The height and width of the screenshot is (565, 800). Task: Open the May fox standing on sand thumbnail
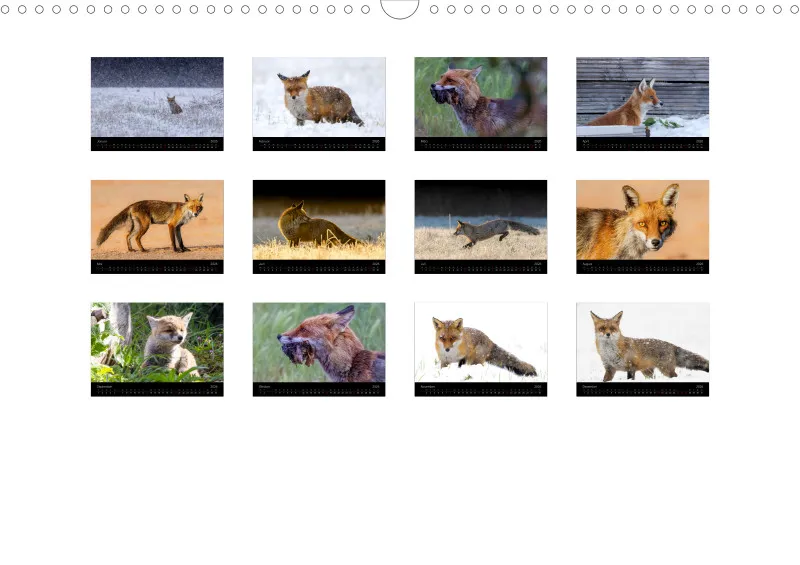157,227
